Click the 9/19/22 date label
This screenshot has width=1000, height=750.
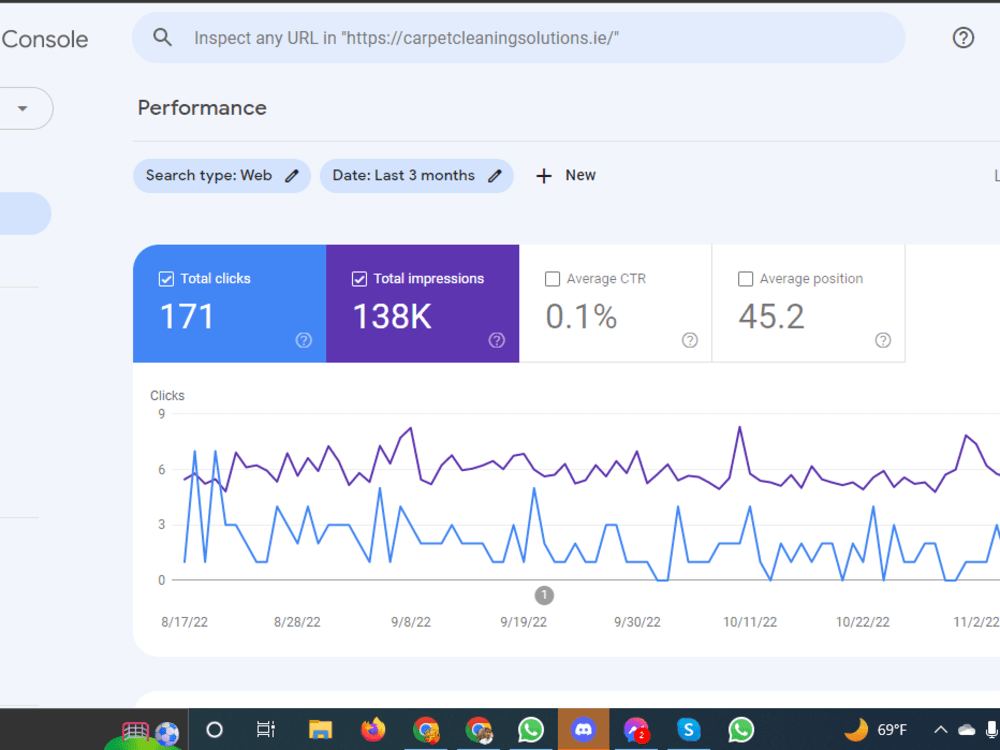point(524,622)
